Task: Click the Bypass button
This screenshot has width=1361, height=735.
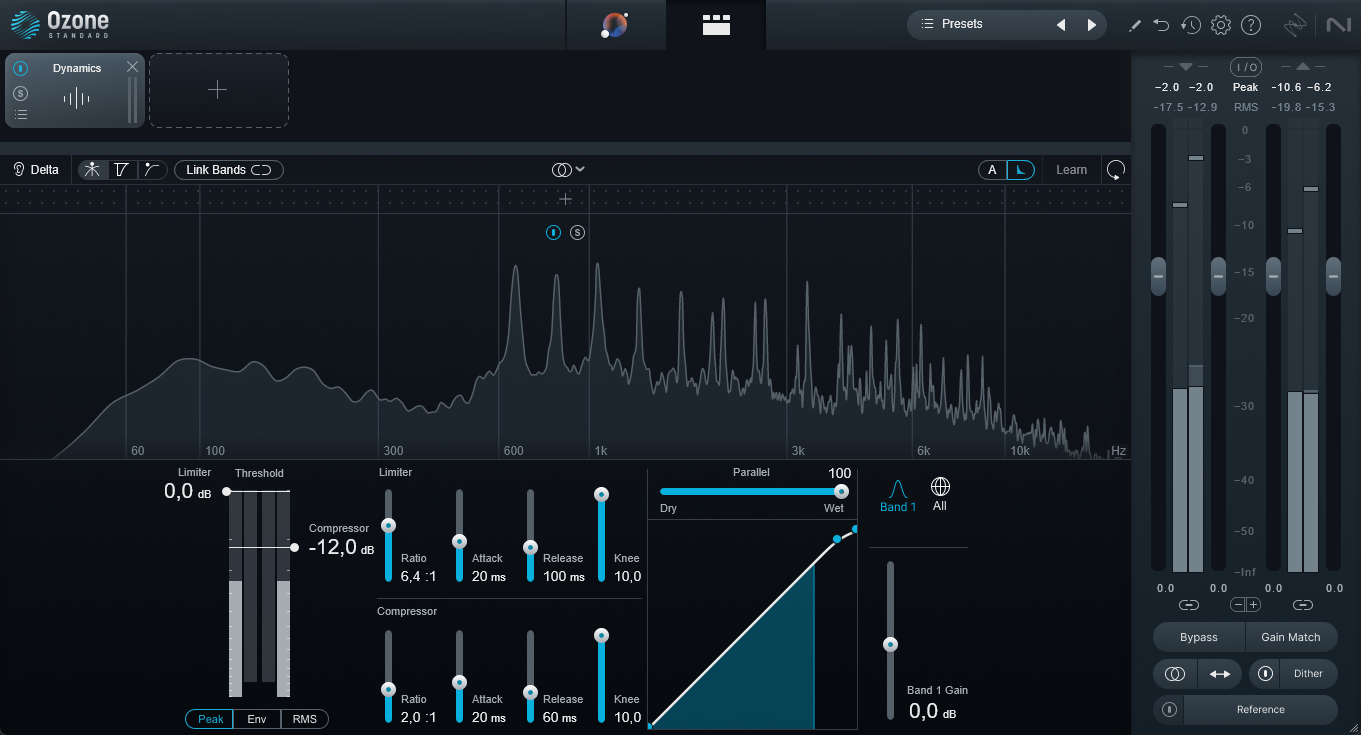Action: coord(1198,637)
